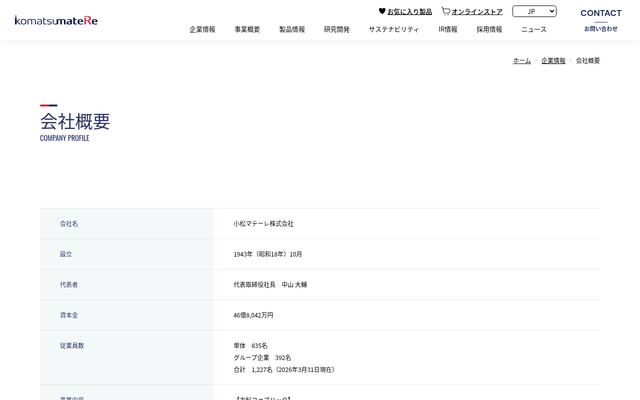The height and width of the screenshot is (400, 640).
Task: Go to ホーム in the breadcrumb
Action: [522, 60]
